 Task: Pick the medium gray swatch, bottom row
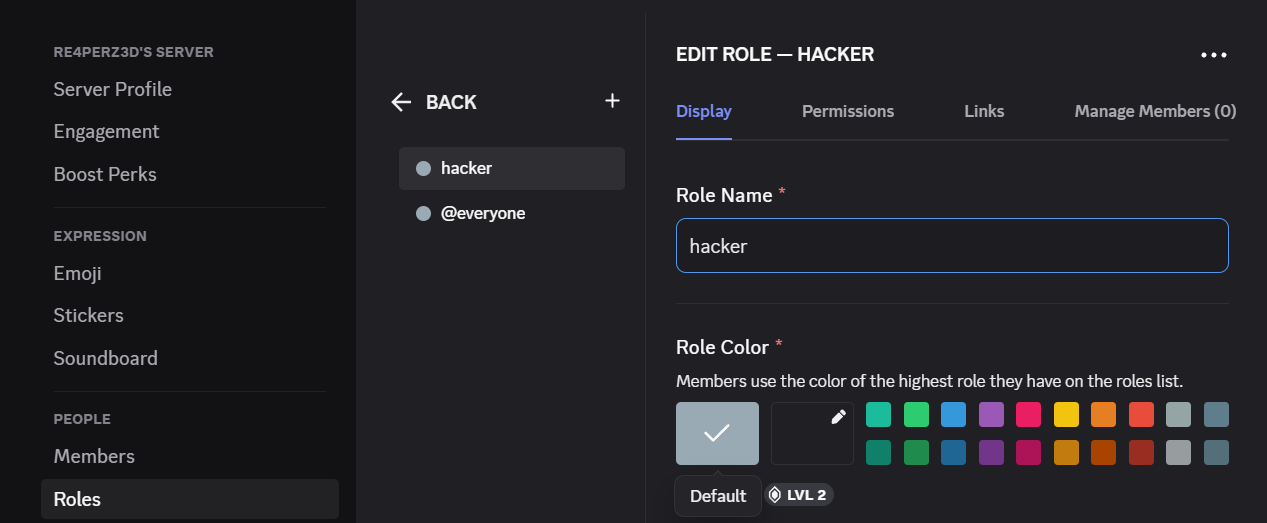point(1178,452)
